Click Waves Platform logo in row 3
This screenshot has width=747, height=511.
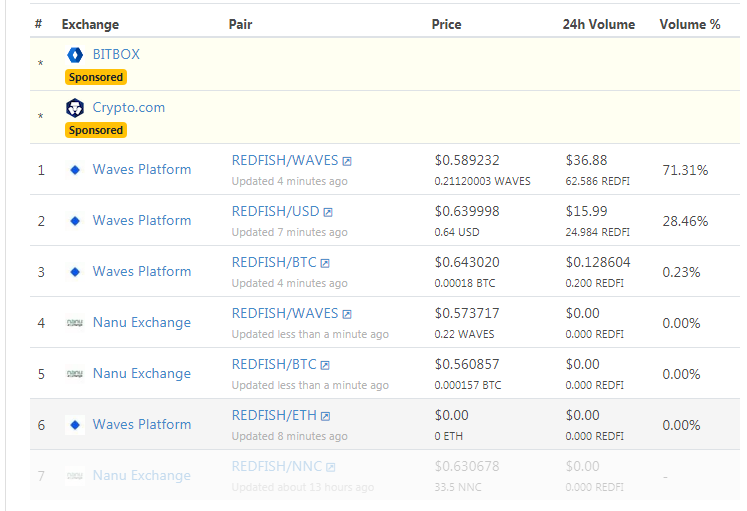75,271
